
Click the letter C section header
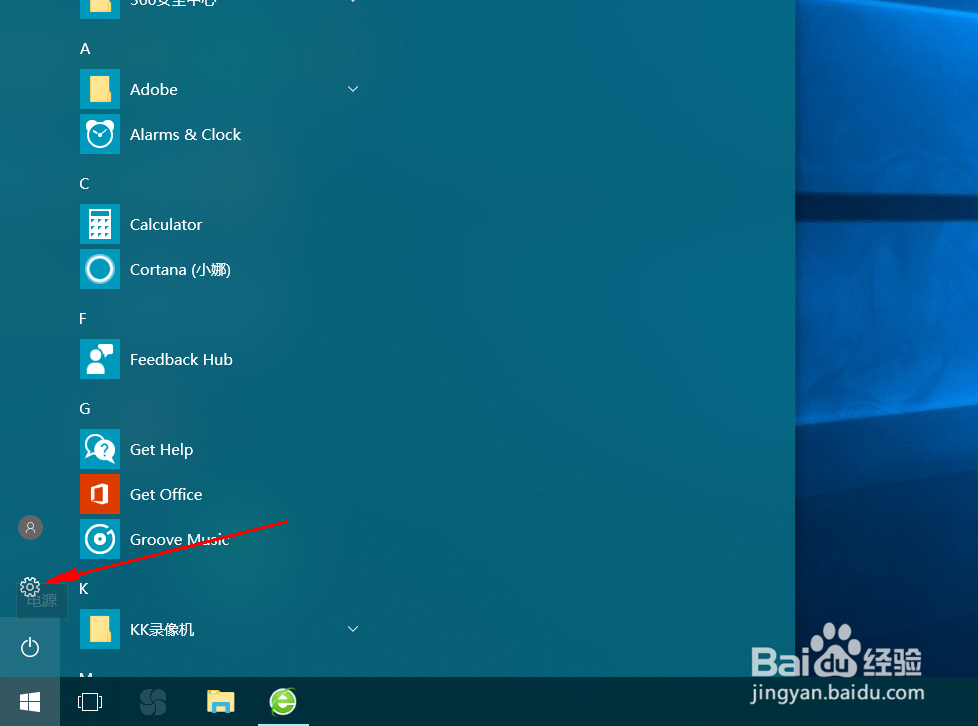pos(84,183)
